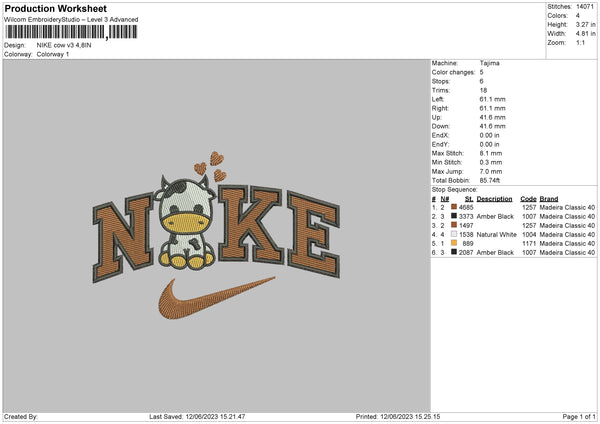600x424 pixels.
Task: Select the 'Code' column header
Action: coord(528,199)
